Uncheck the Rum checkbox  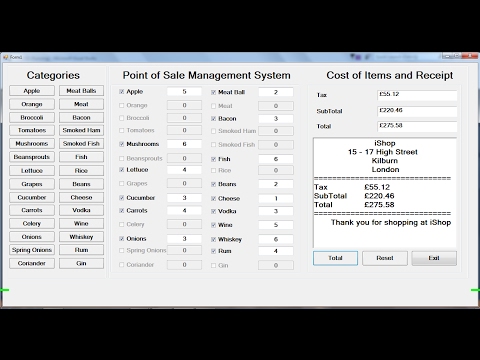pos(213,251)
